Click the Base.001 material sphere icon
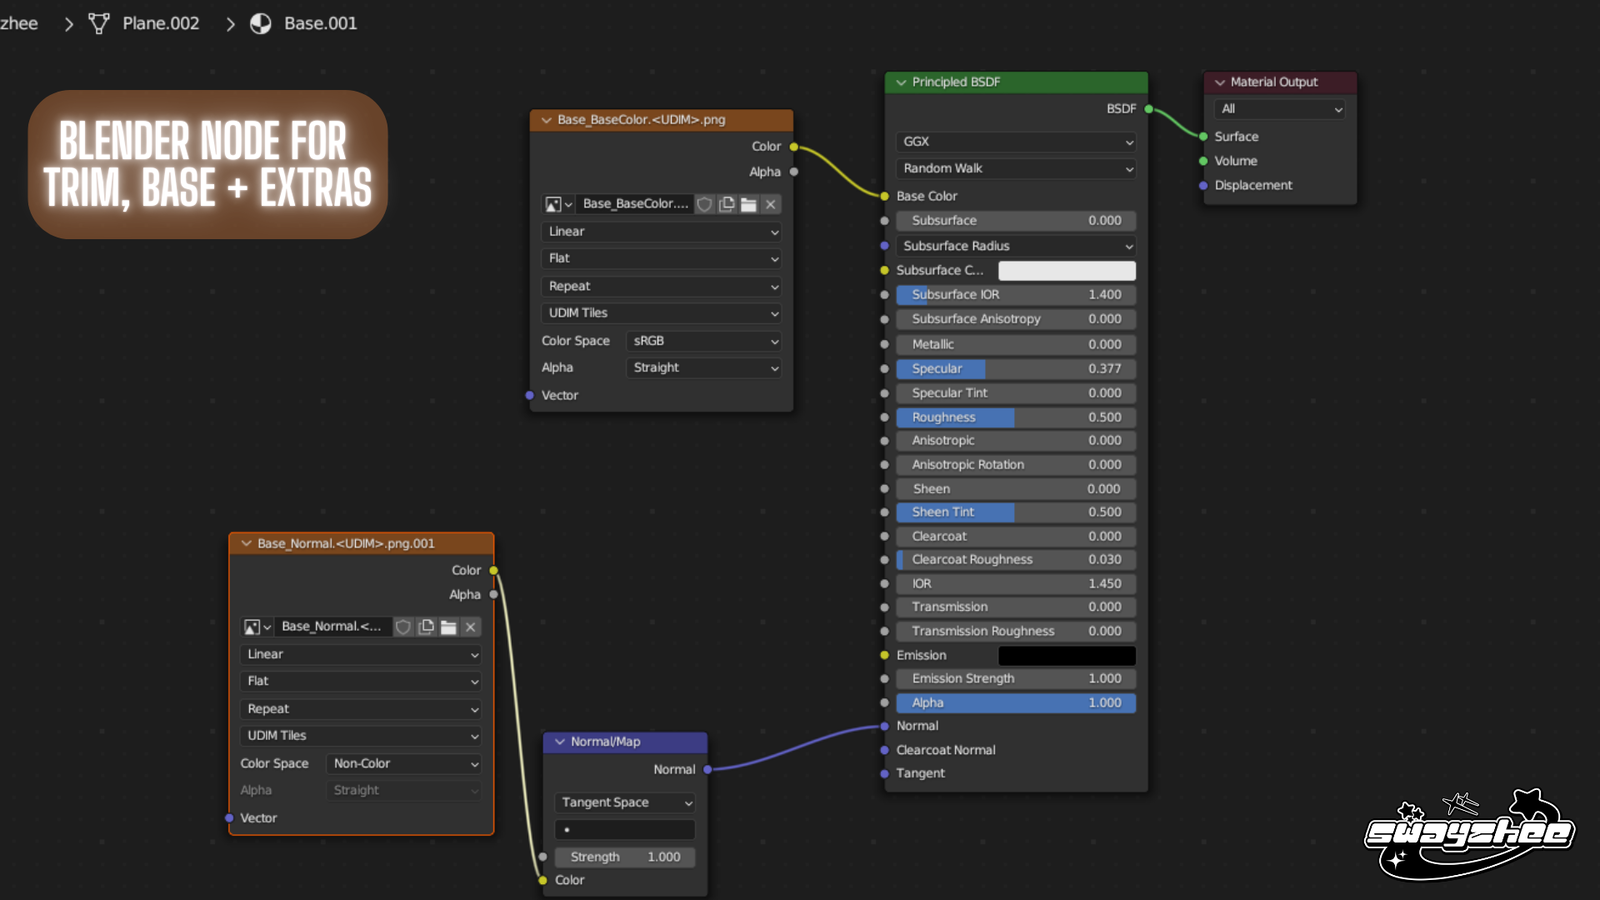This screenshot has width=1600, height=900. click(261, 23)
